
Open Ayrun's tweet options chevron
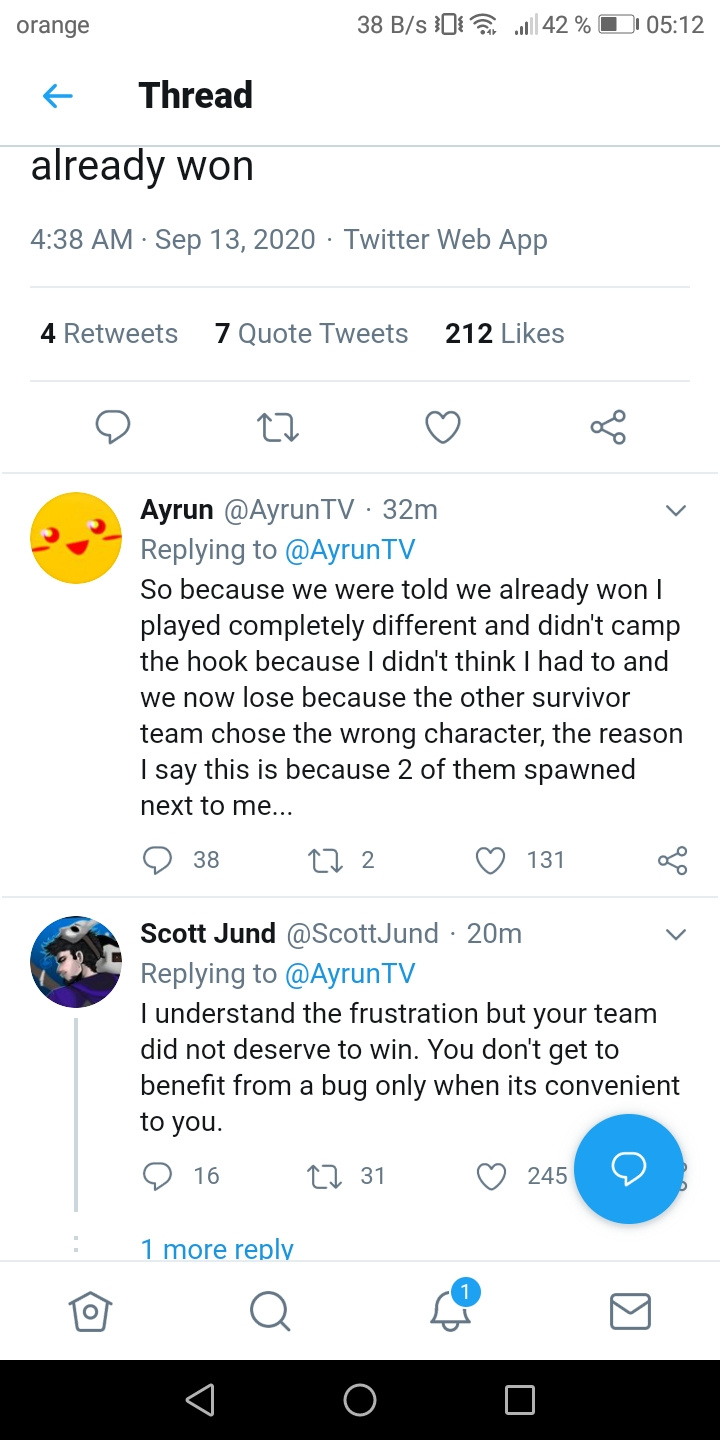pos(676,511)
